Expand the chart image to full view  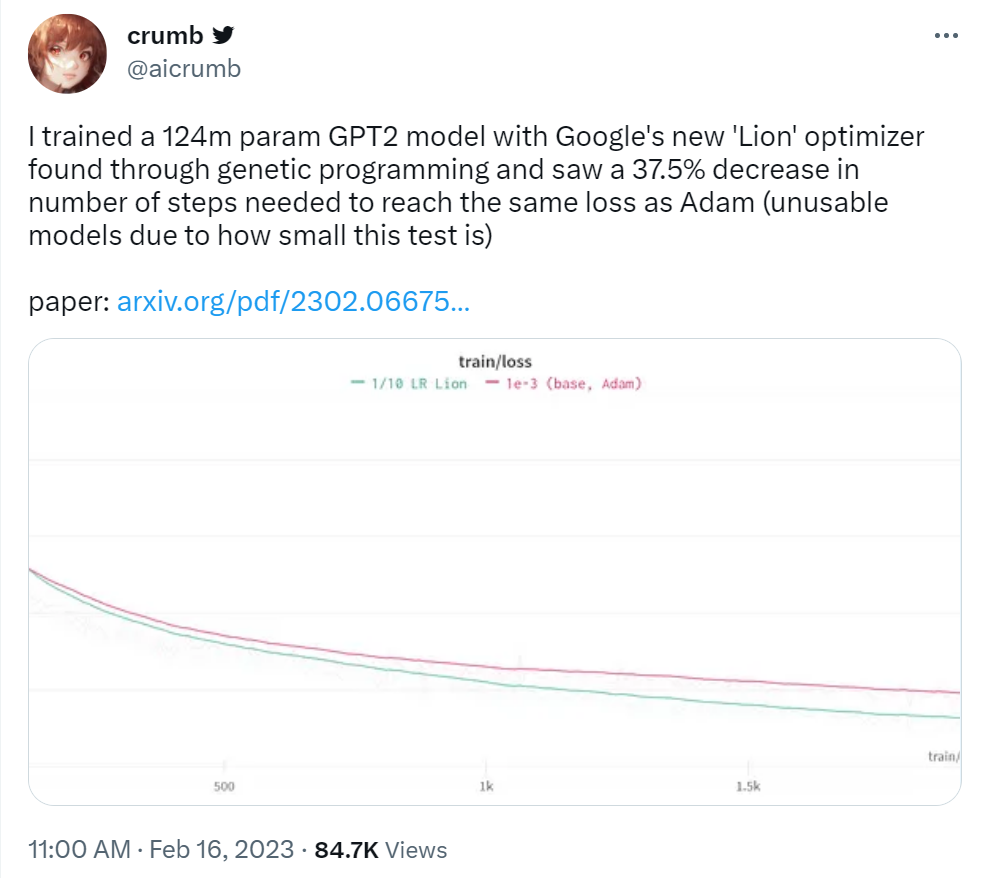tap(494, 572)
